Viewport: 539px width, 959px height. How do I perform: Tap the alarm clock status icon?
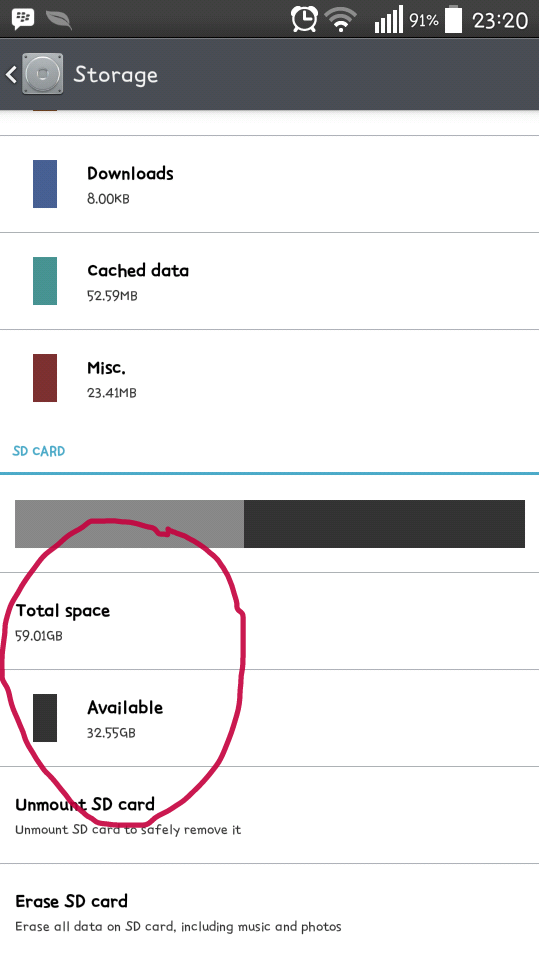point(304,19)
